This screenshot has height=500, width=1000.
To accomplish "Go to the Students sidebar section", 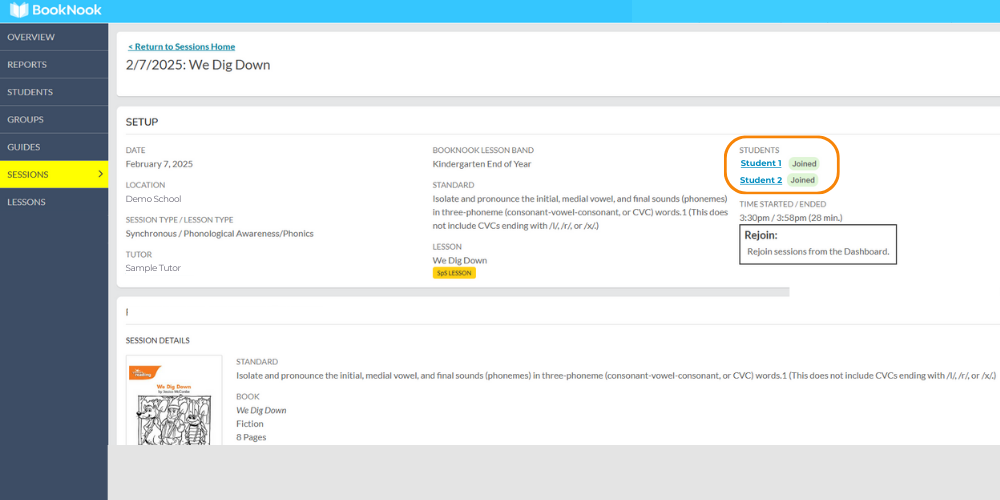I will (x=54, y=92).
